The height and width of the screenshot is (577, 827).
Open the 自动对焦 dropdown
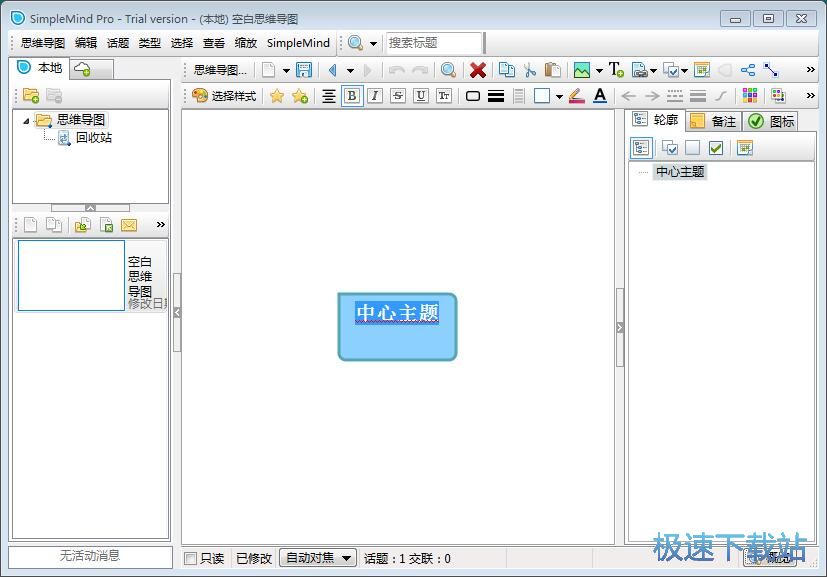tap(318, 558)
